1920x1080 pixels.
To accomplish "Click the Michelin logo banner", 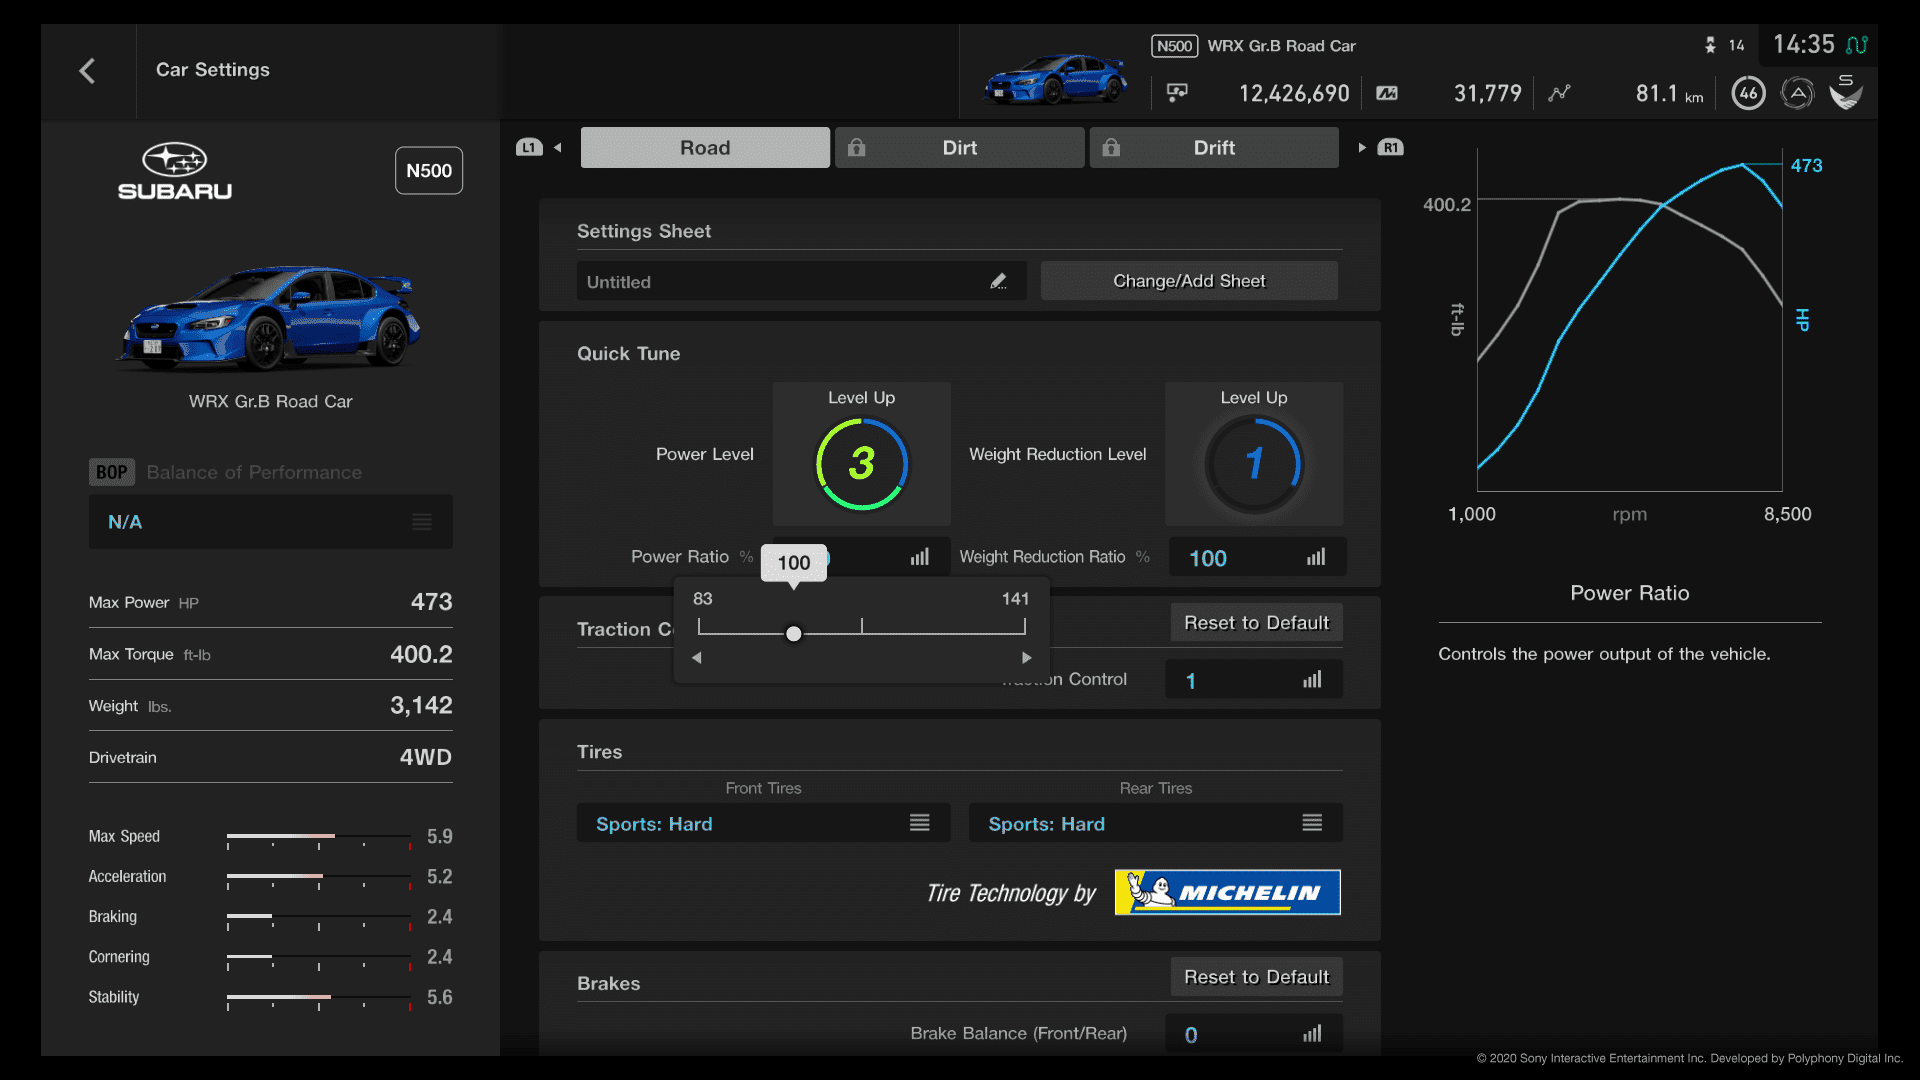I will tap(1228, 892).
